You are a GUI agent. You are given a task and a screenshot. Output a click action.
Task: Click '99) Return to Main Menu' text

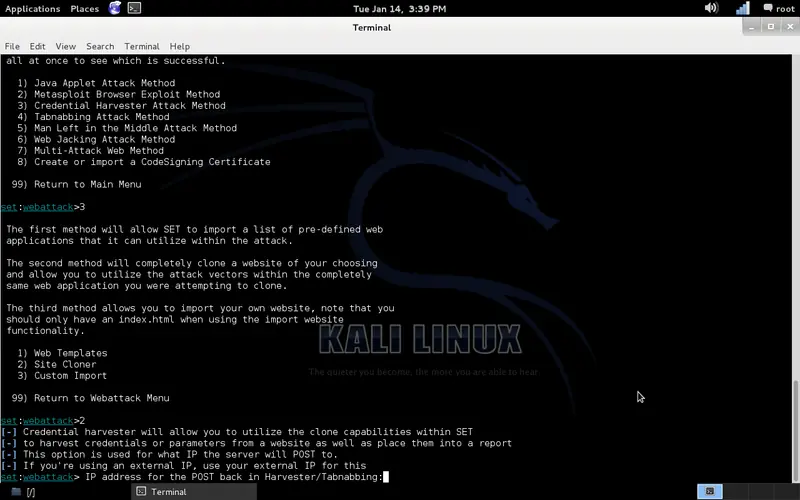pyautogui.click(x=77, y=184)
